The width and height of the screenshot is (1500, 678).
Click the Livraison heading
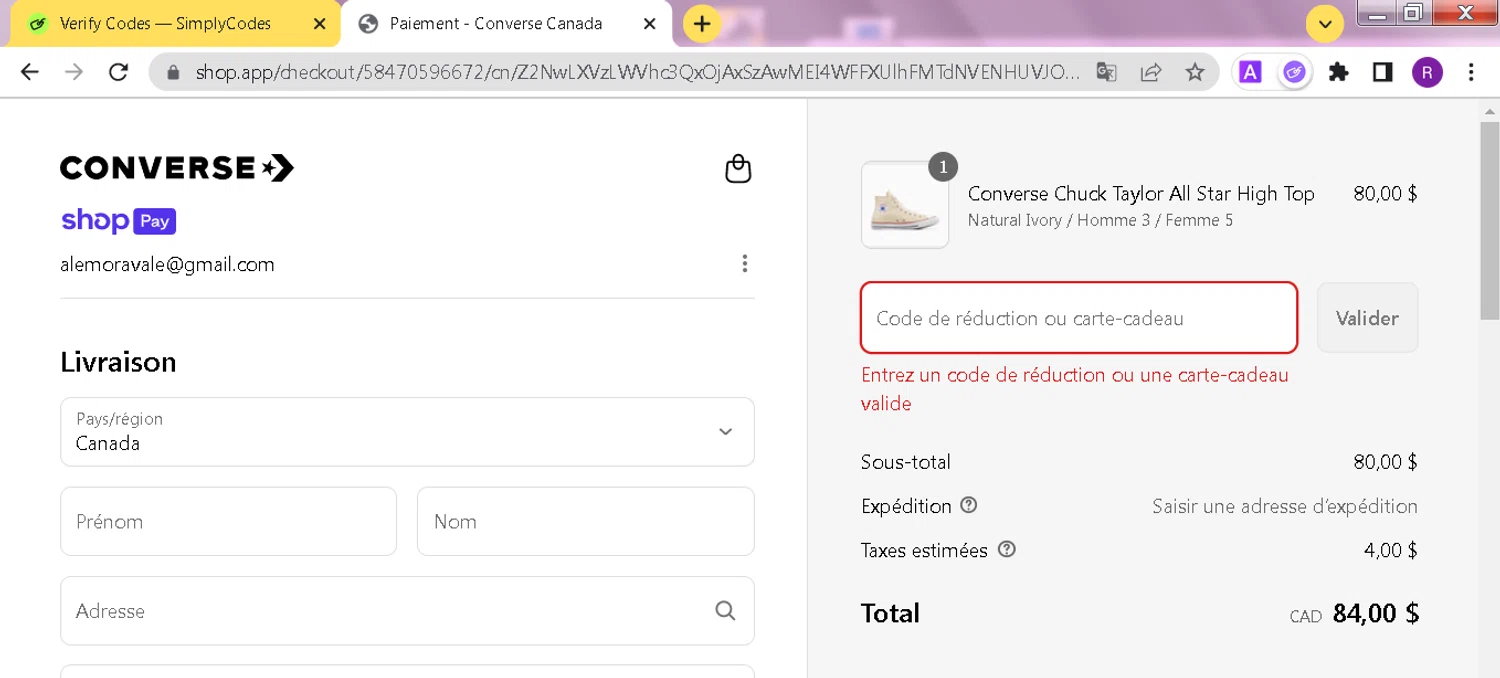[118, 361]
